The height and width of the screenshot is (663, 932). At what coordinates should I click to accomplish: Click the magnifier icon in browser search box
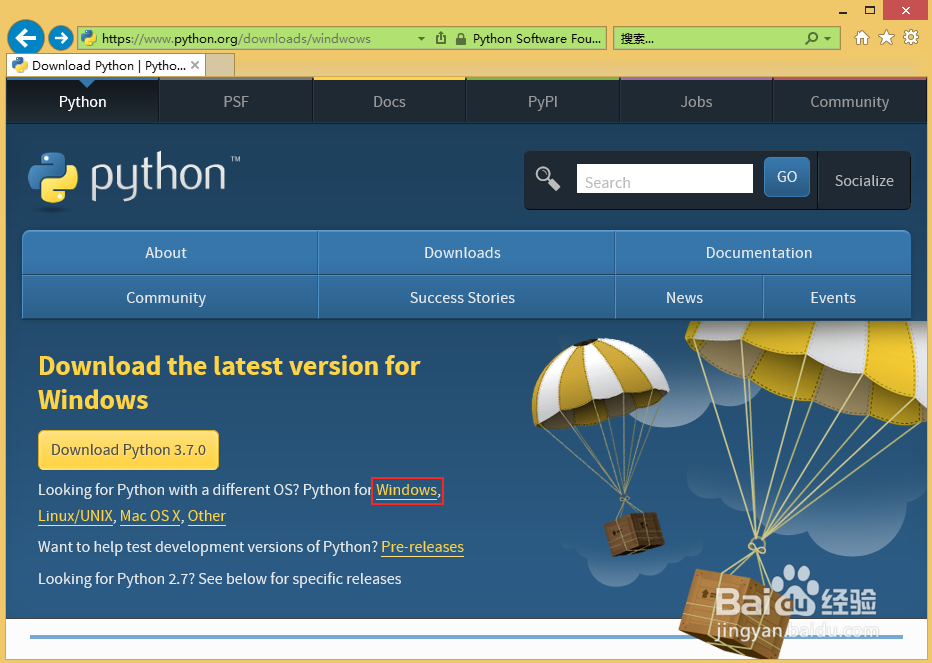click(811, 39)
